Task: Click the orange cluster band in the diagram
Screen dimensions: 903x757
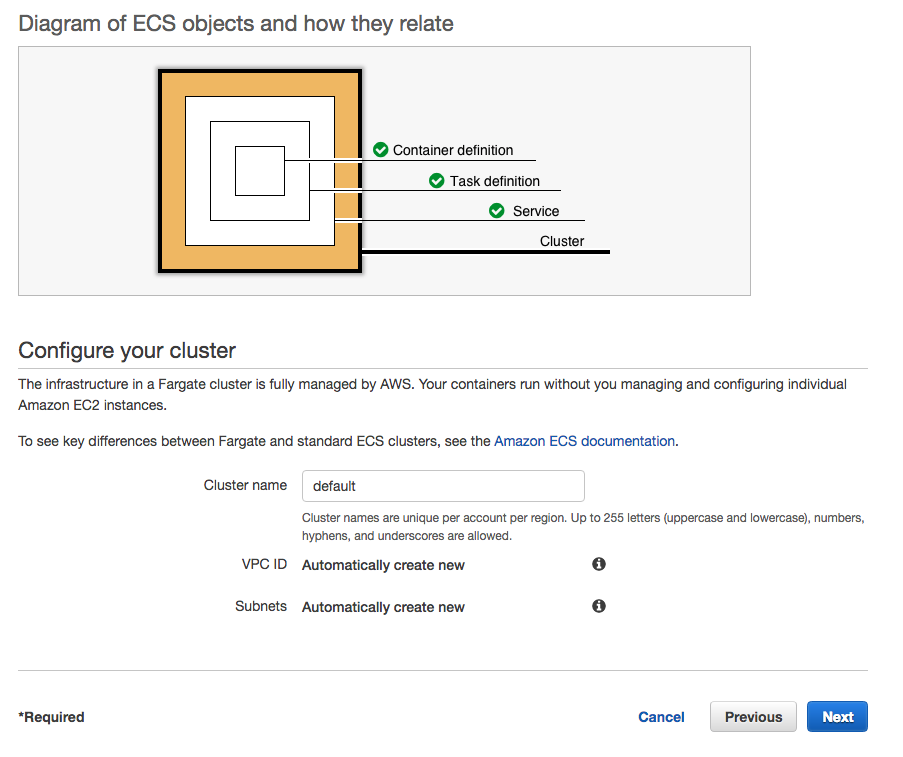Action: [172, 170]
